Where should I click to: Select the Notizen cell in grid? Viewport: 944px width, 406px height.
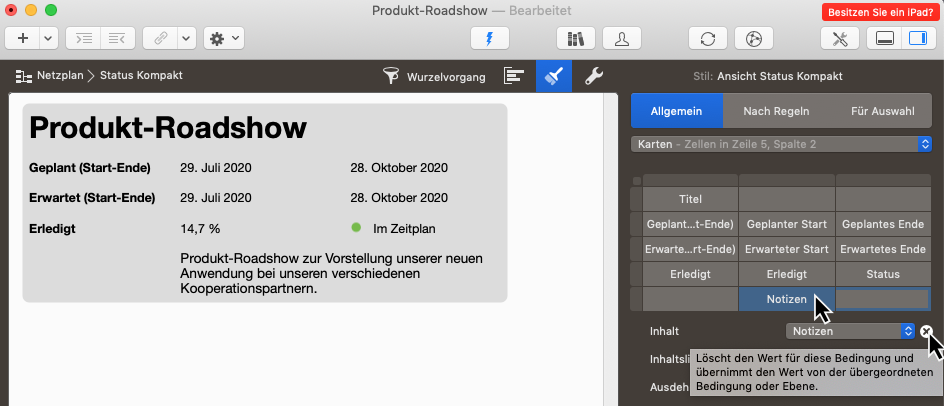click(786, 299)
